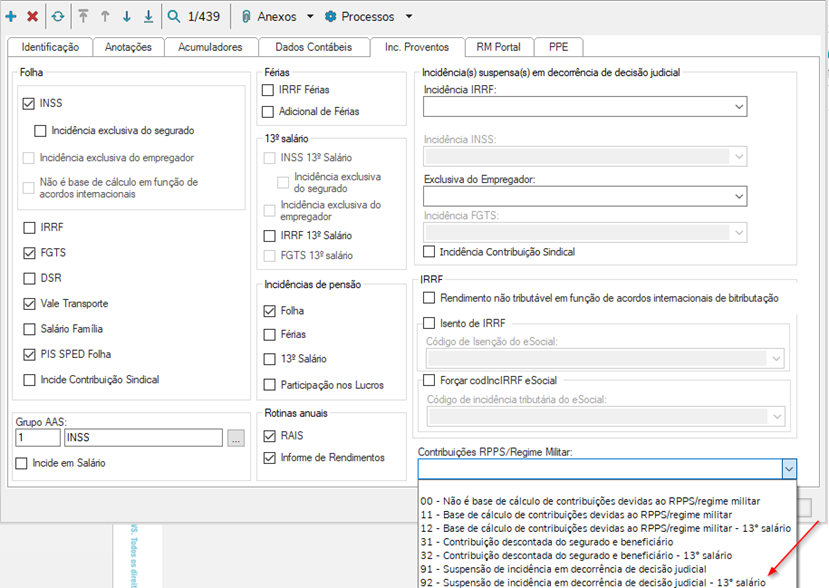Toggle PIS SPED Folha checkbox

tap(29, 355)
